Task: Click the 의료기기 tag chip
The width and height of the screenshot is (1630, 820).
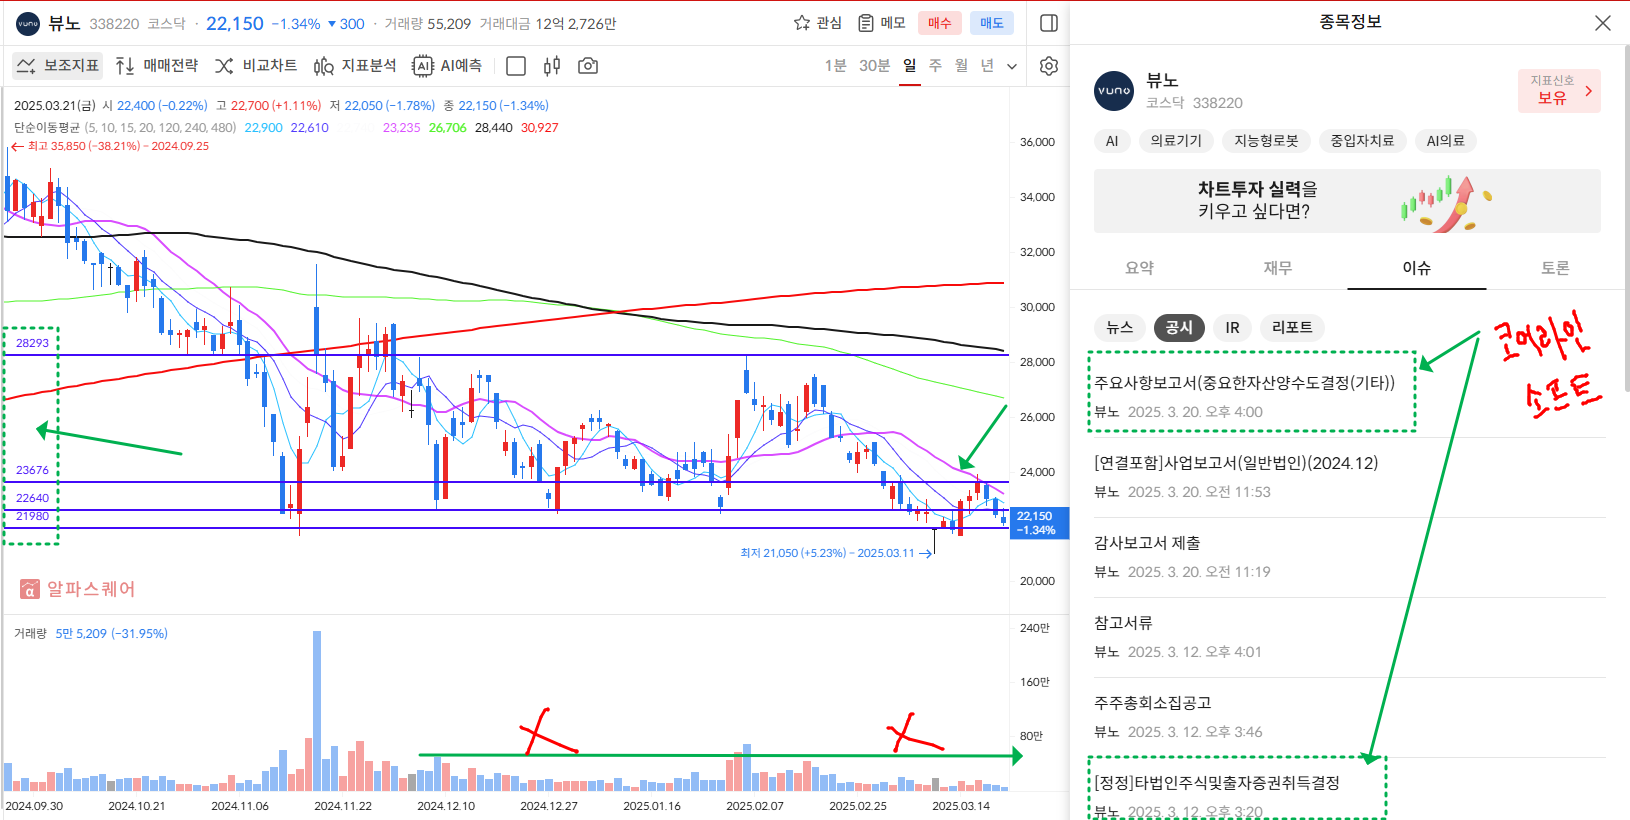Action: coord(1176,141)
